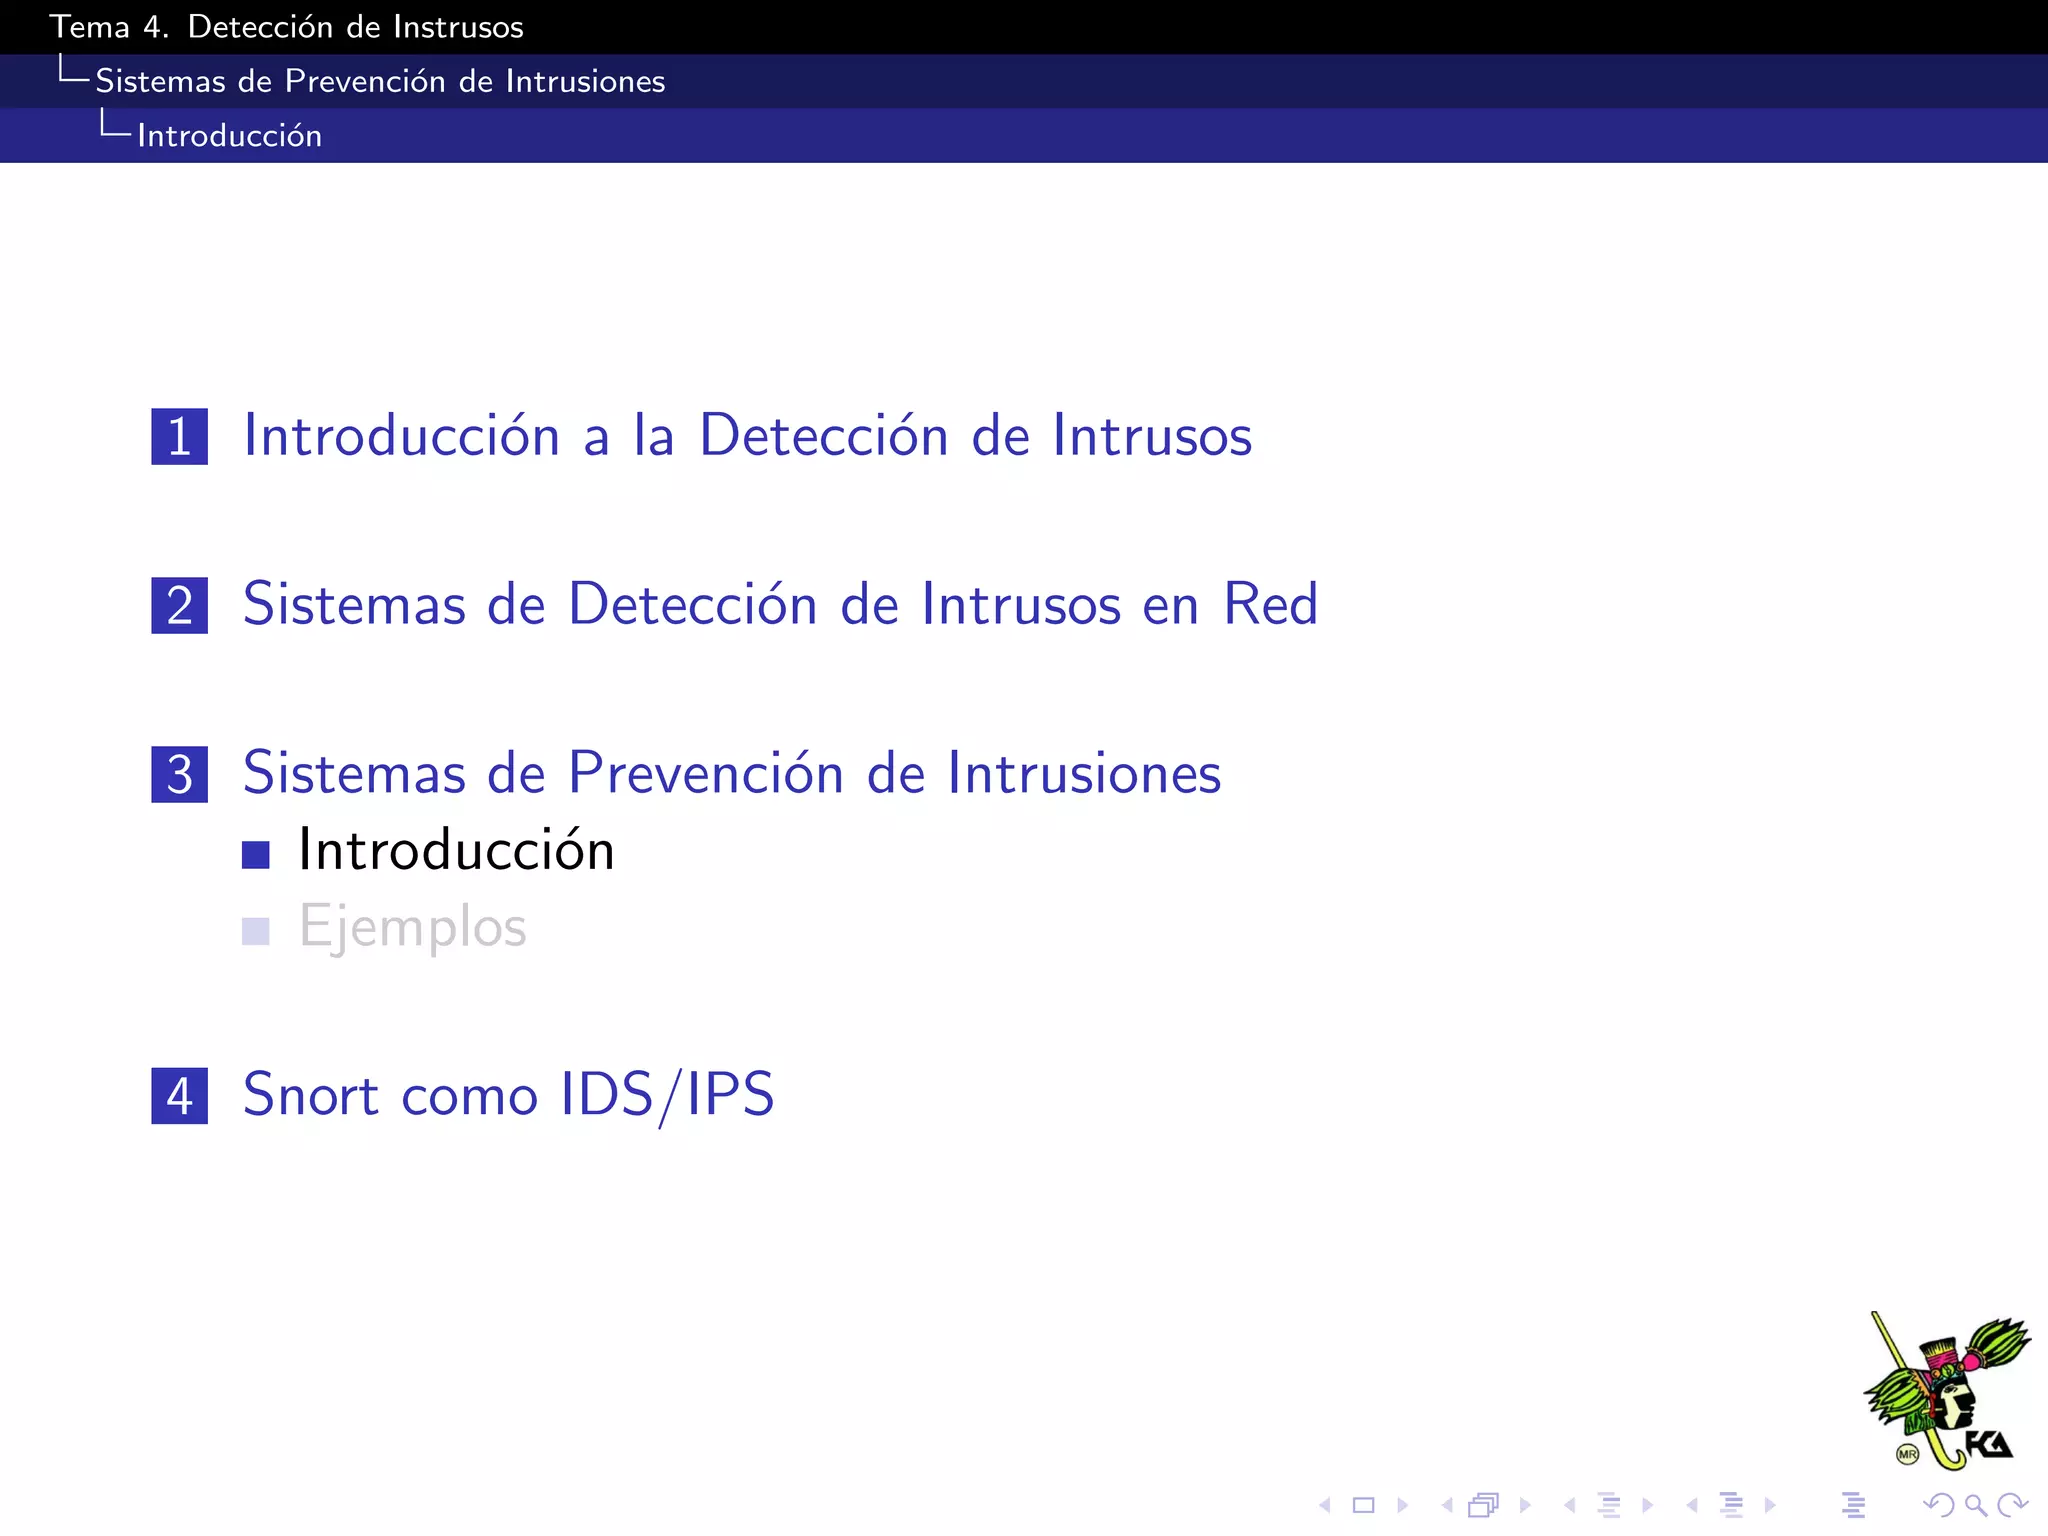Click the stacked frames navigation icon
This screenshot has height=1536, width=2048.
(x=1485, y=1505)
